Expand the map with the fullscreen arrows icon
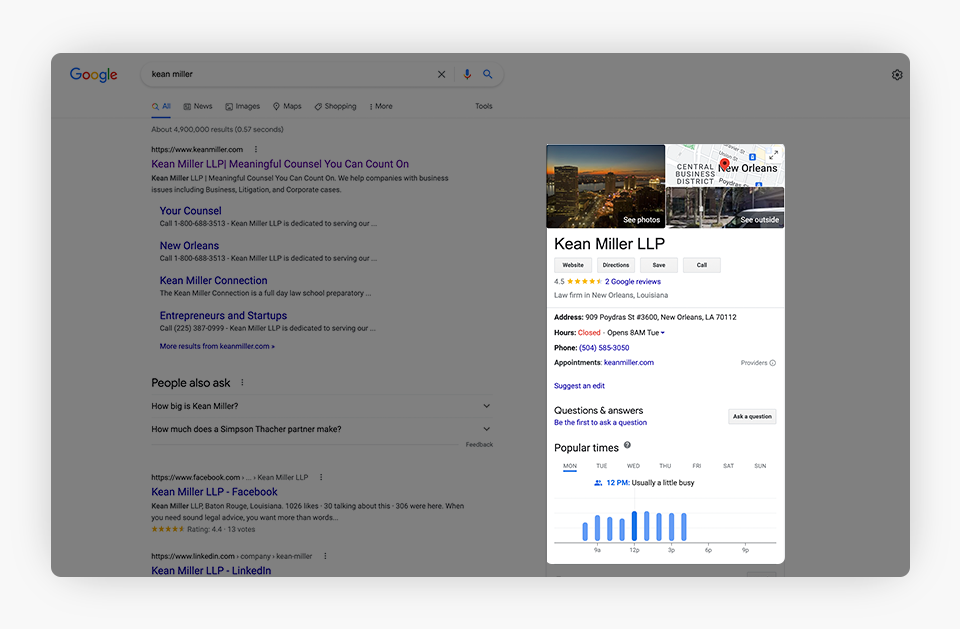Viewport: 960px width, 629px height. (x=773, y=155)
